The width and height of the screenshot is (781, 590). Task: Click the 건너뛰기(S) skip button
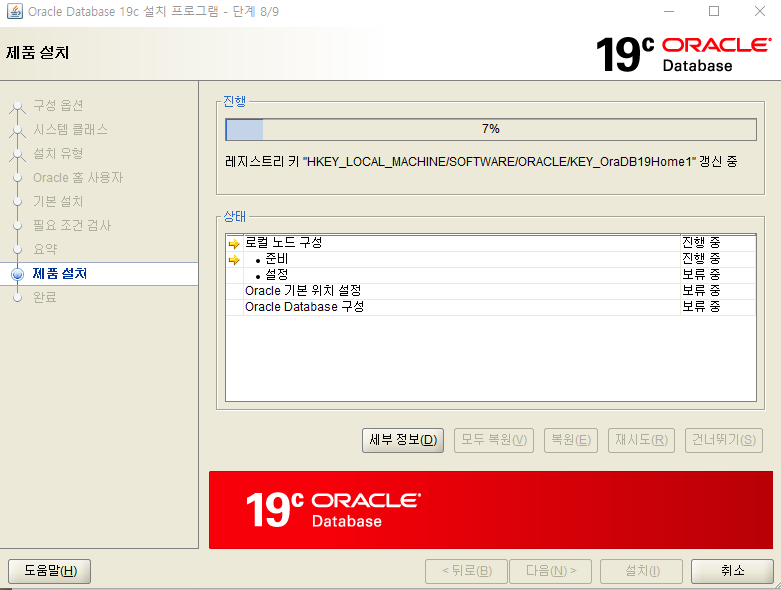[x=724, y=440]
